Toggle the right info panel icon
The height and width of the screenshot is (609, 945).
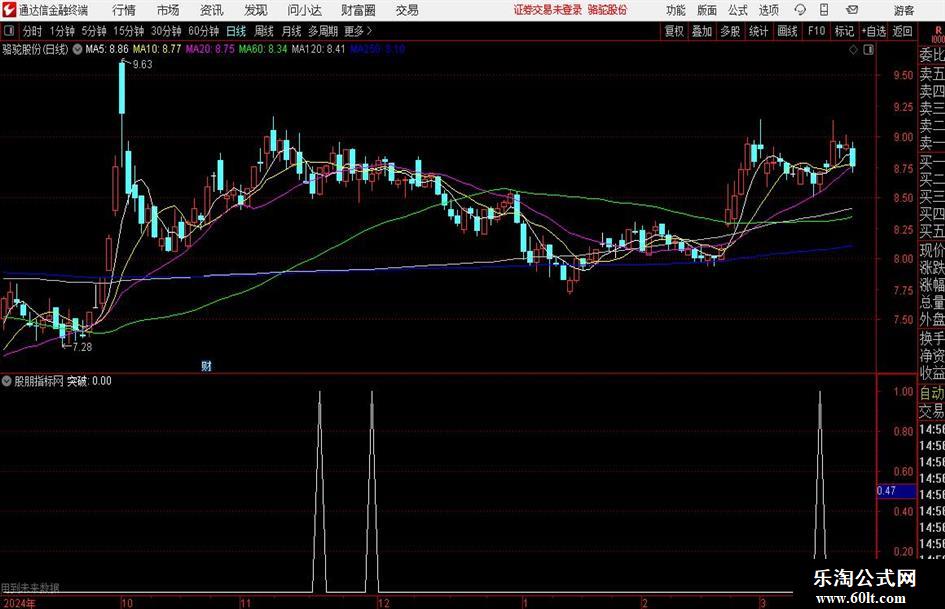tap(868, 49)
